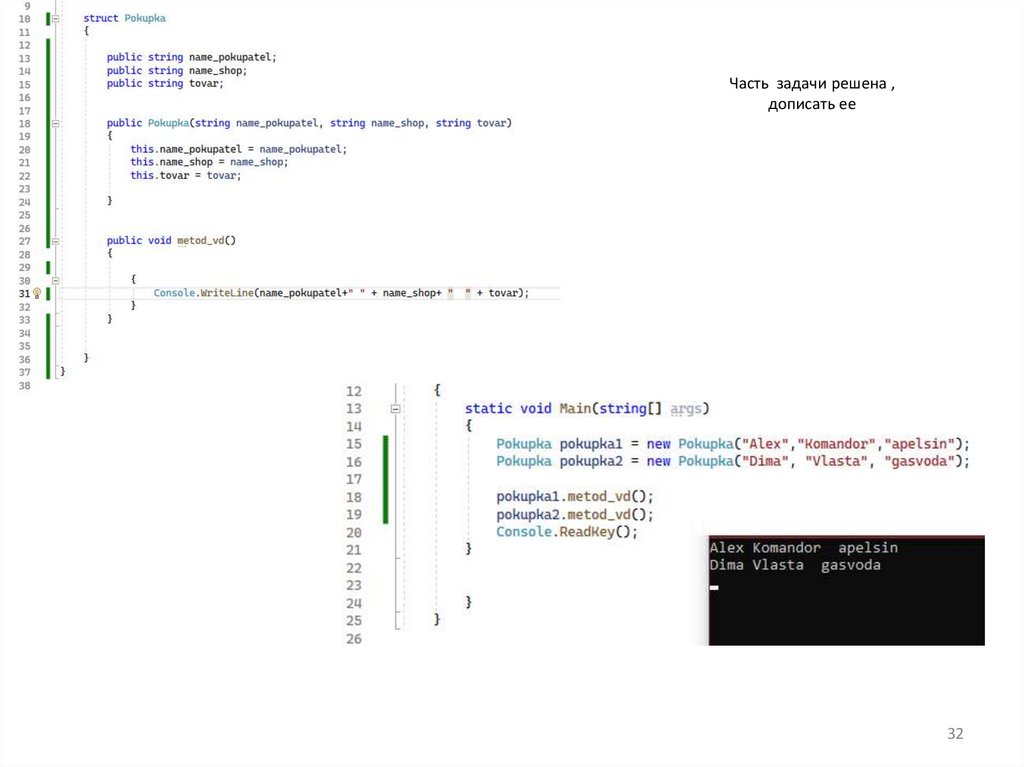Click the 'this.name_pokupatel = name_pokupatel;' assignment
This screenshot has width=1024, height=767.
pyautogui.click(x=238, y=149)
